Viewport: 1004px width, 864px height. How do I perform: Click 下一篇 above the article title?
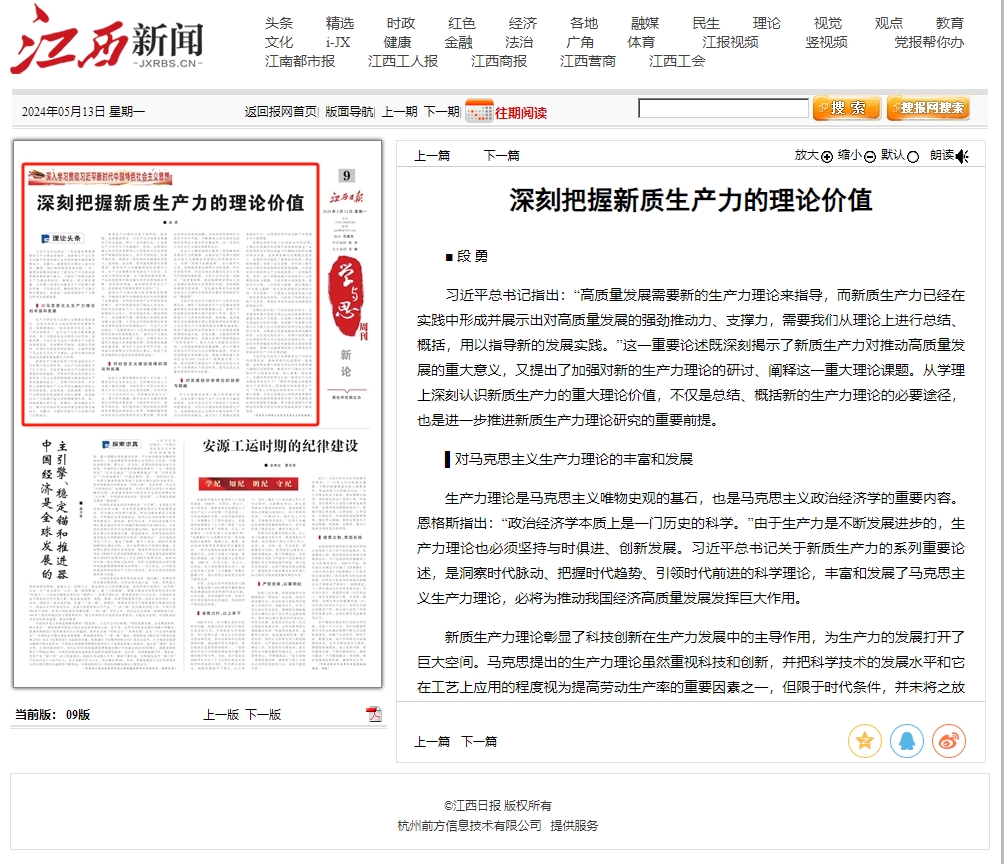501,155
